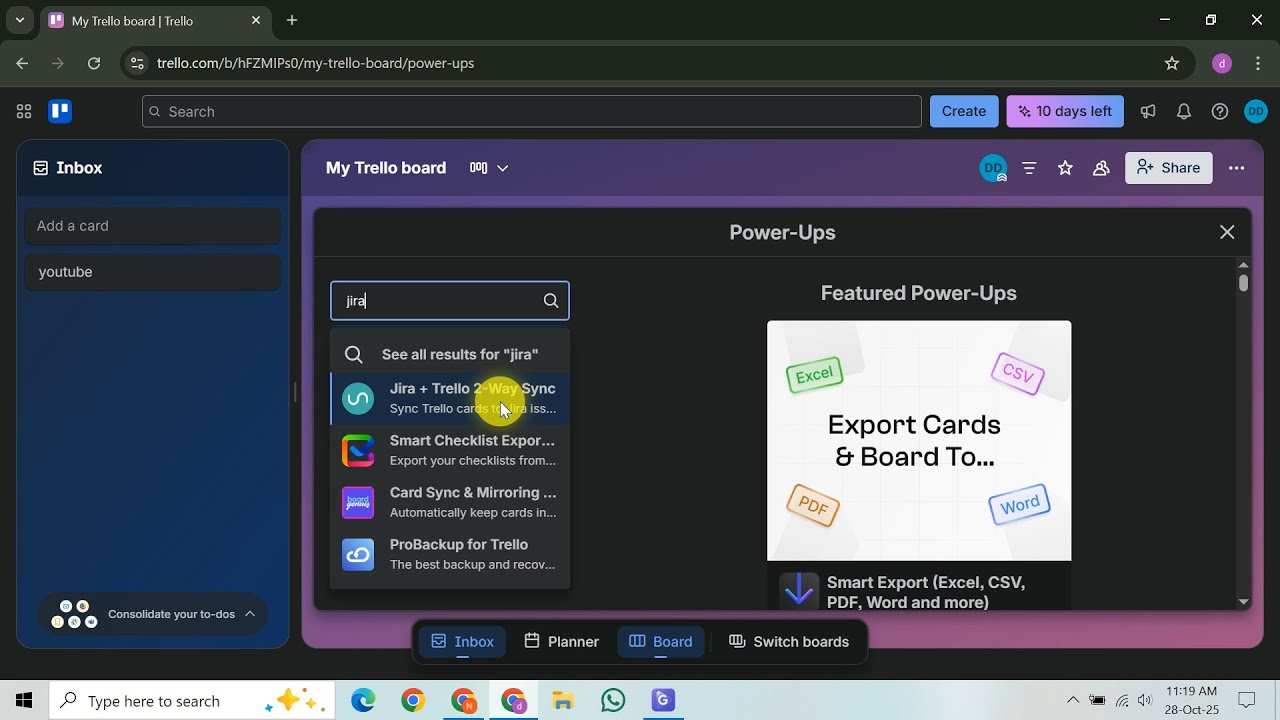Click the ProBackup for Trello icon
This screenshot has height=720, width=1280.
[358, 554]
